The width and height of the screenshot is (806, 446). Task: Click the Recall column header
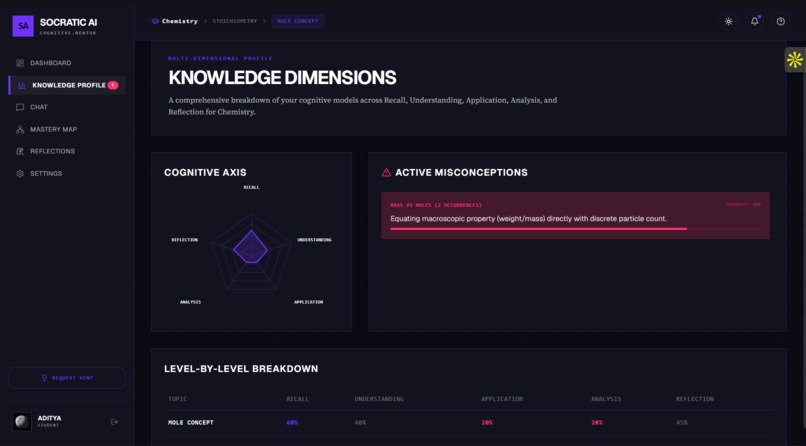point(298,399)
